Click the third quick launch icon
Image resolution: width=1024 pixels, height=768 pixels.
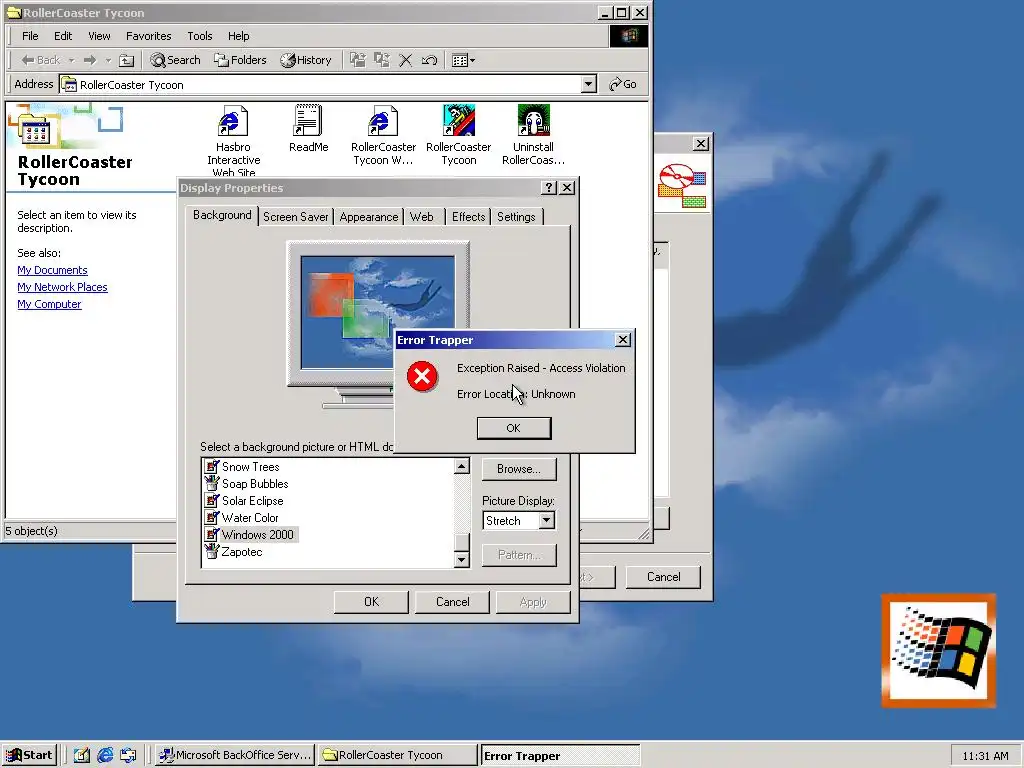128,756
